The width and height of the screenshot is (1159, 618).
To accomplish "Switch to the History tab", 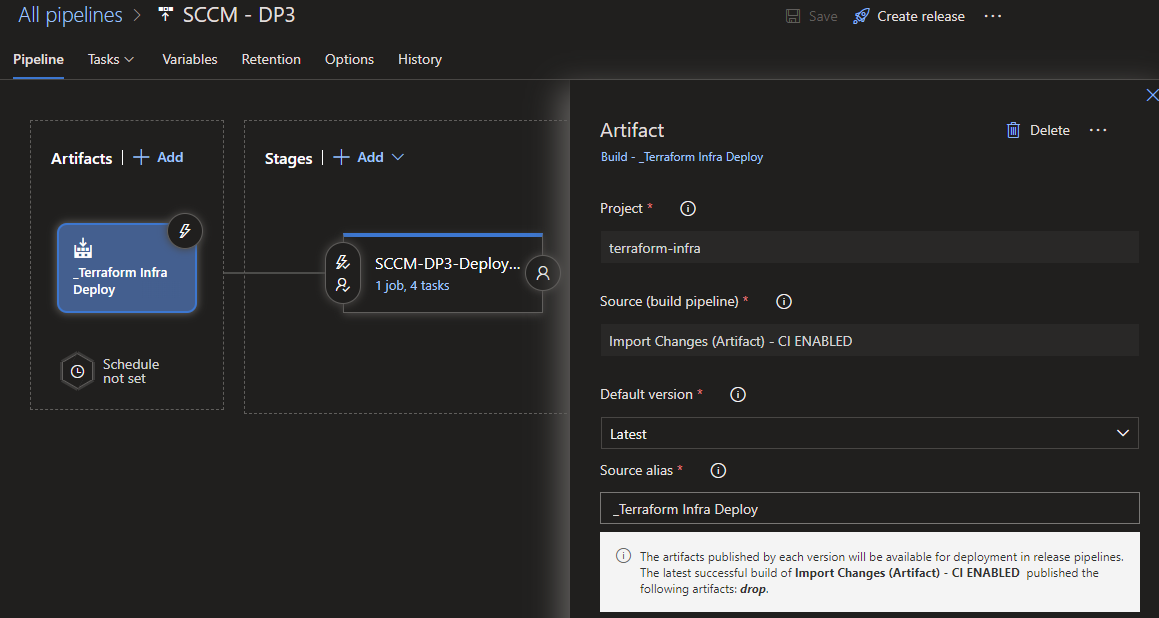I will point(420,59).
